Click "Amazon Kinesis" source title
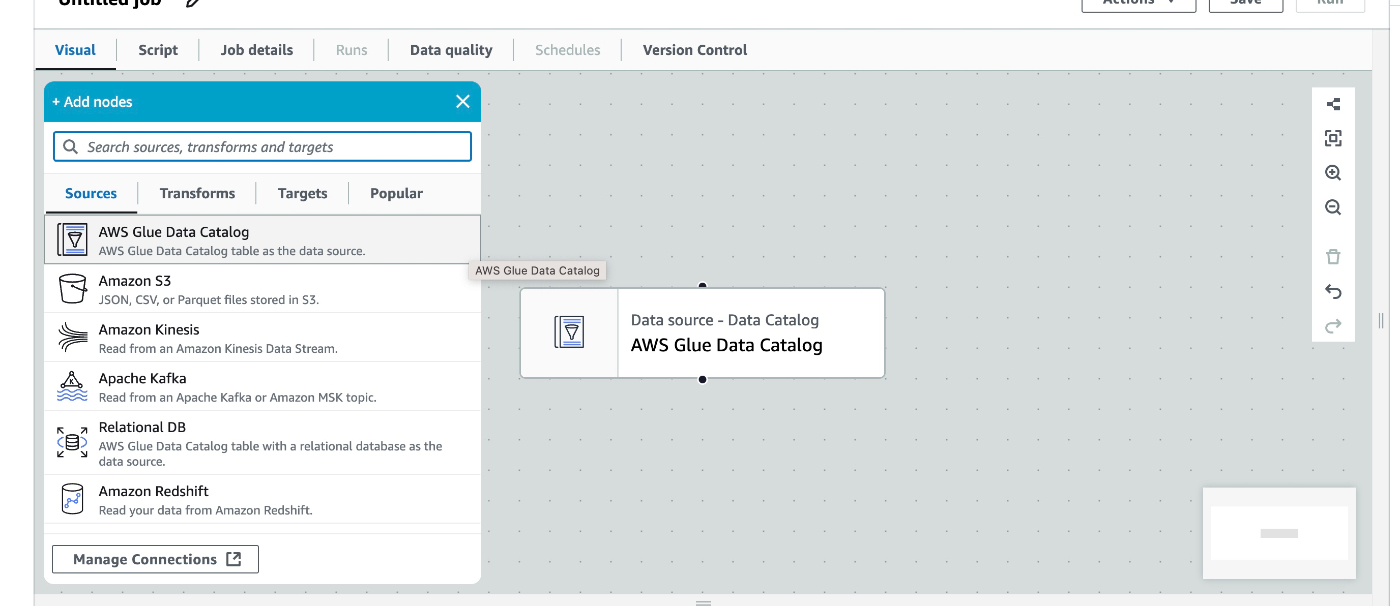 coord(149,330)
